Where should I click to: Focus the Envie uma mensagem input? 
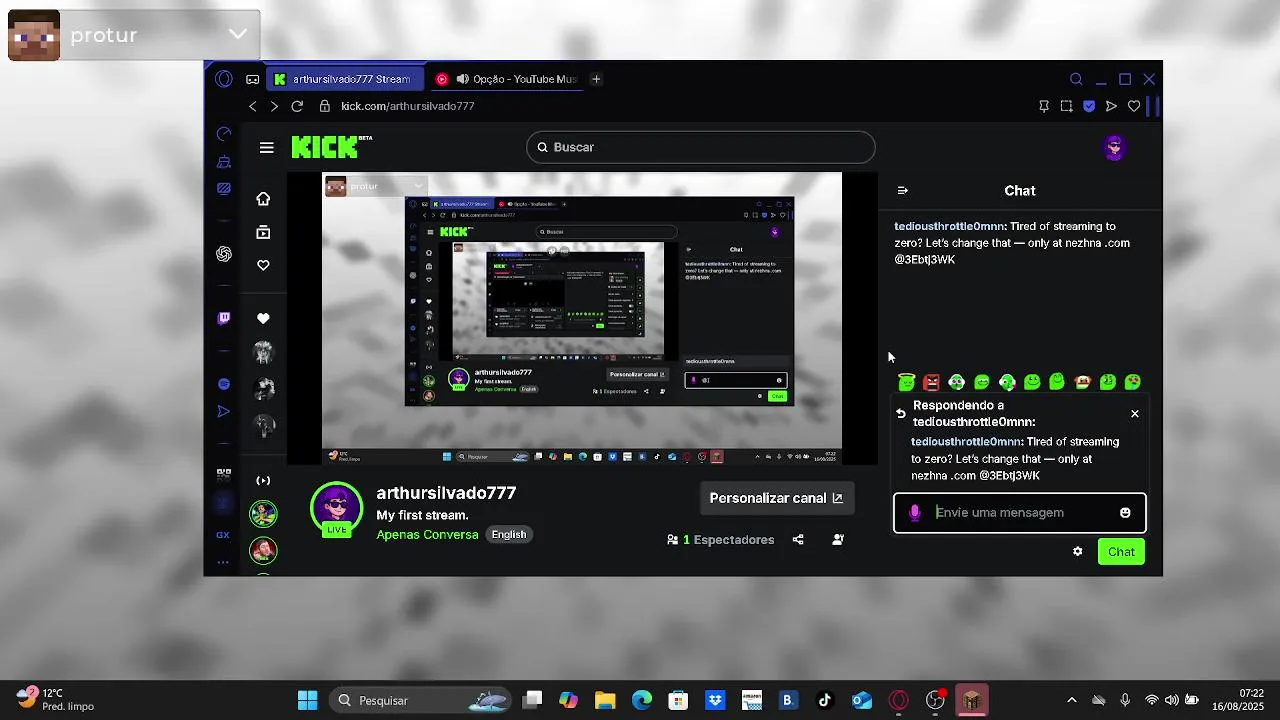click(1019, 513)
